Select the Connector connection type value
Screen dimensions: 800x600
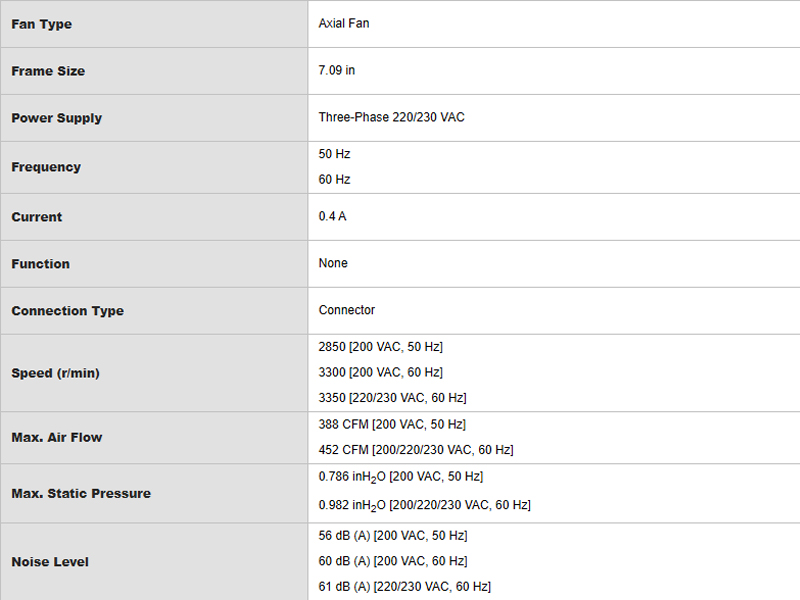coord(346,310)
